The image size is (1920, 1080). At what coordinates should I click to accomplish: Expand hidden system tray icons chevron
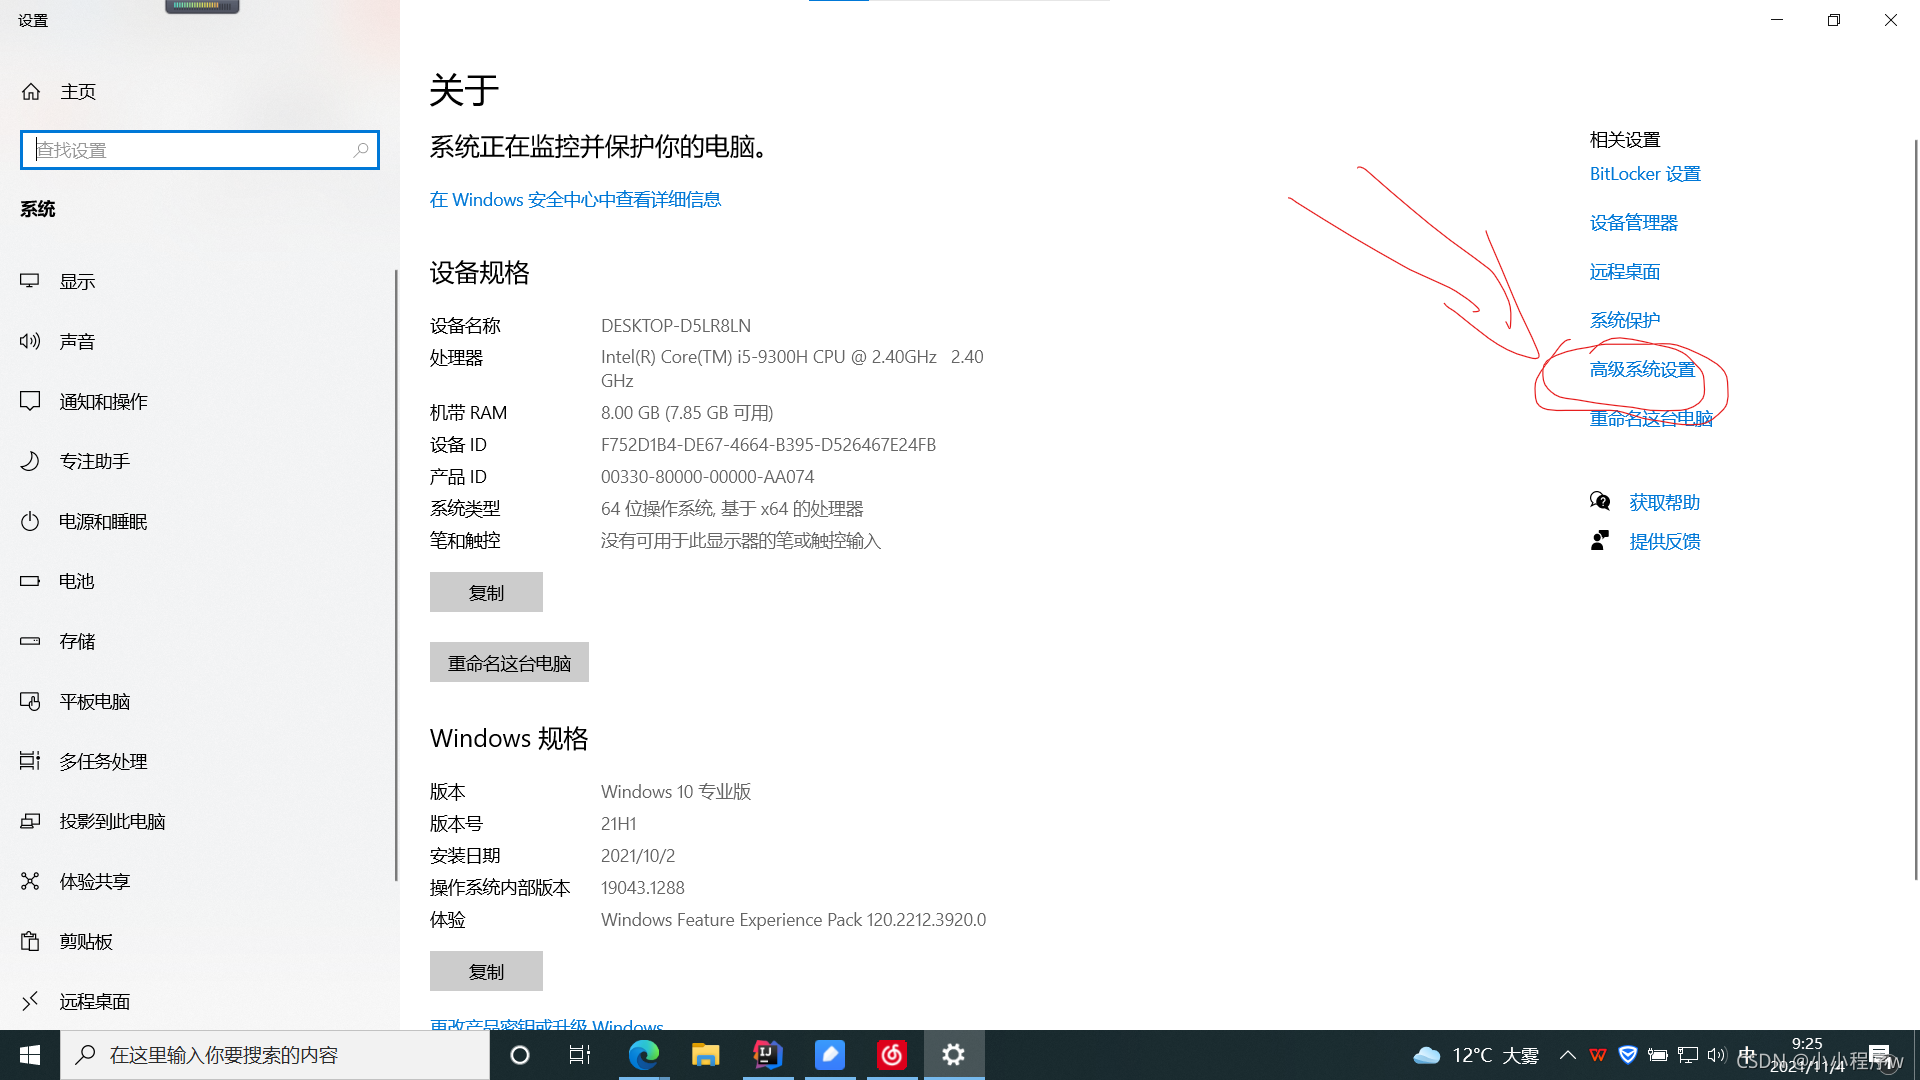tap(1567, 1055)
